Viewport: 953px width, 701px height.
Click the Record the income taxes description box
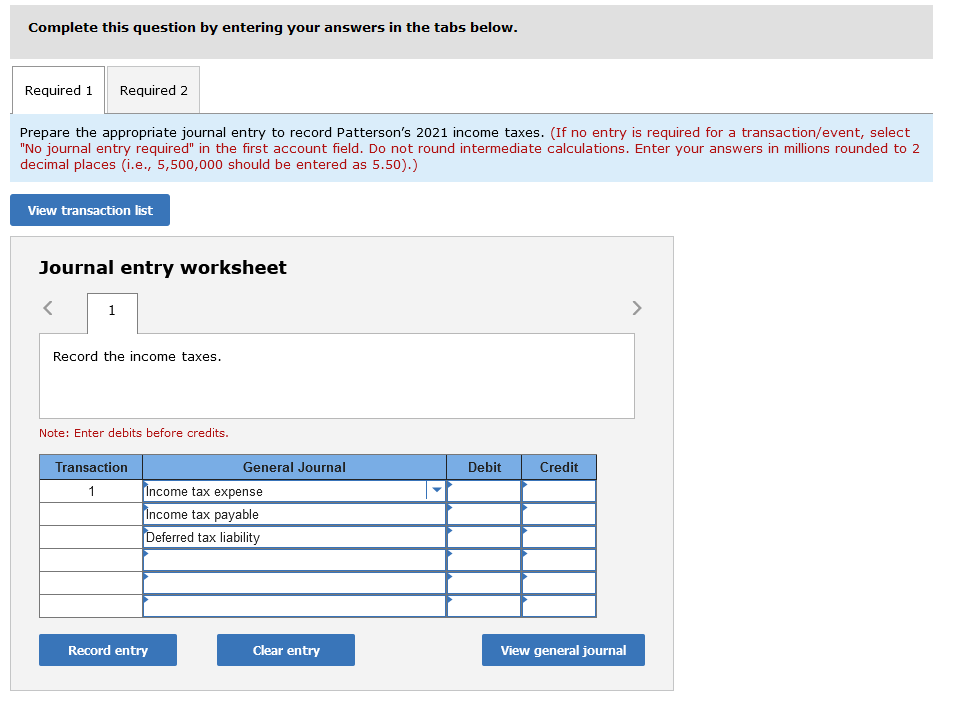(x=335, y=375)
